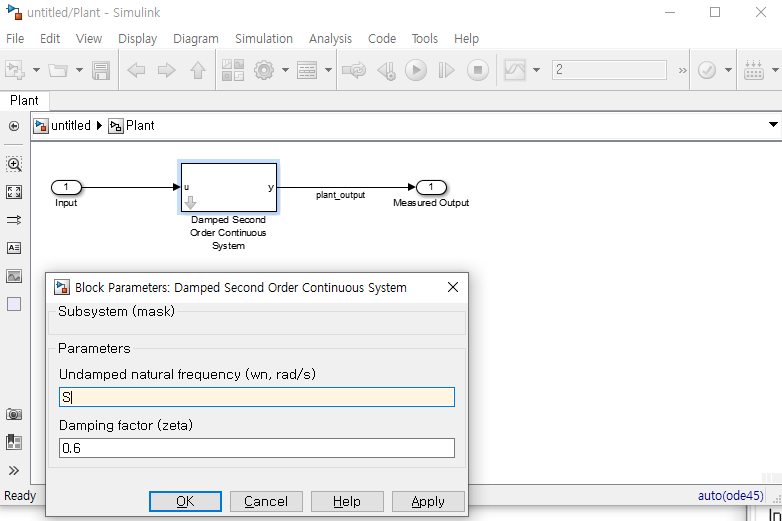Expand the Model Explorer dropdown arrow
Viewport: 782px width, 521px height.
point(328,70)
